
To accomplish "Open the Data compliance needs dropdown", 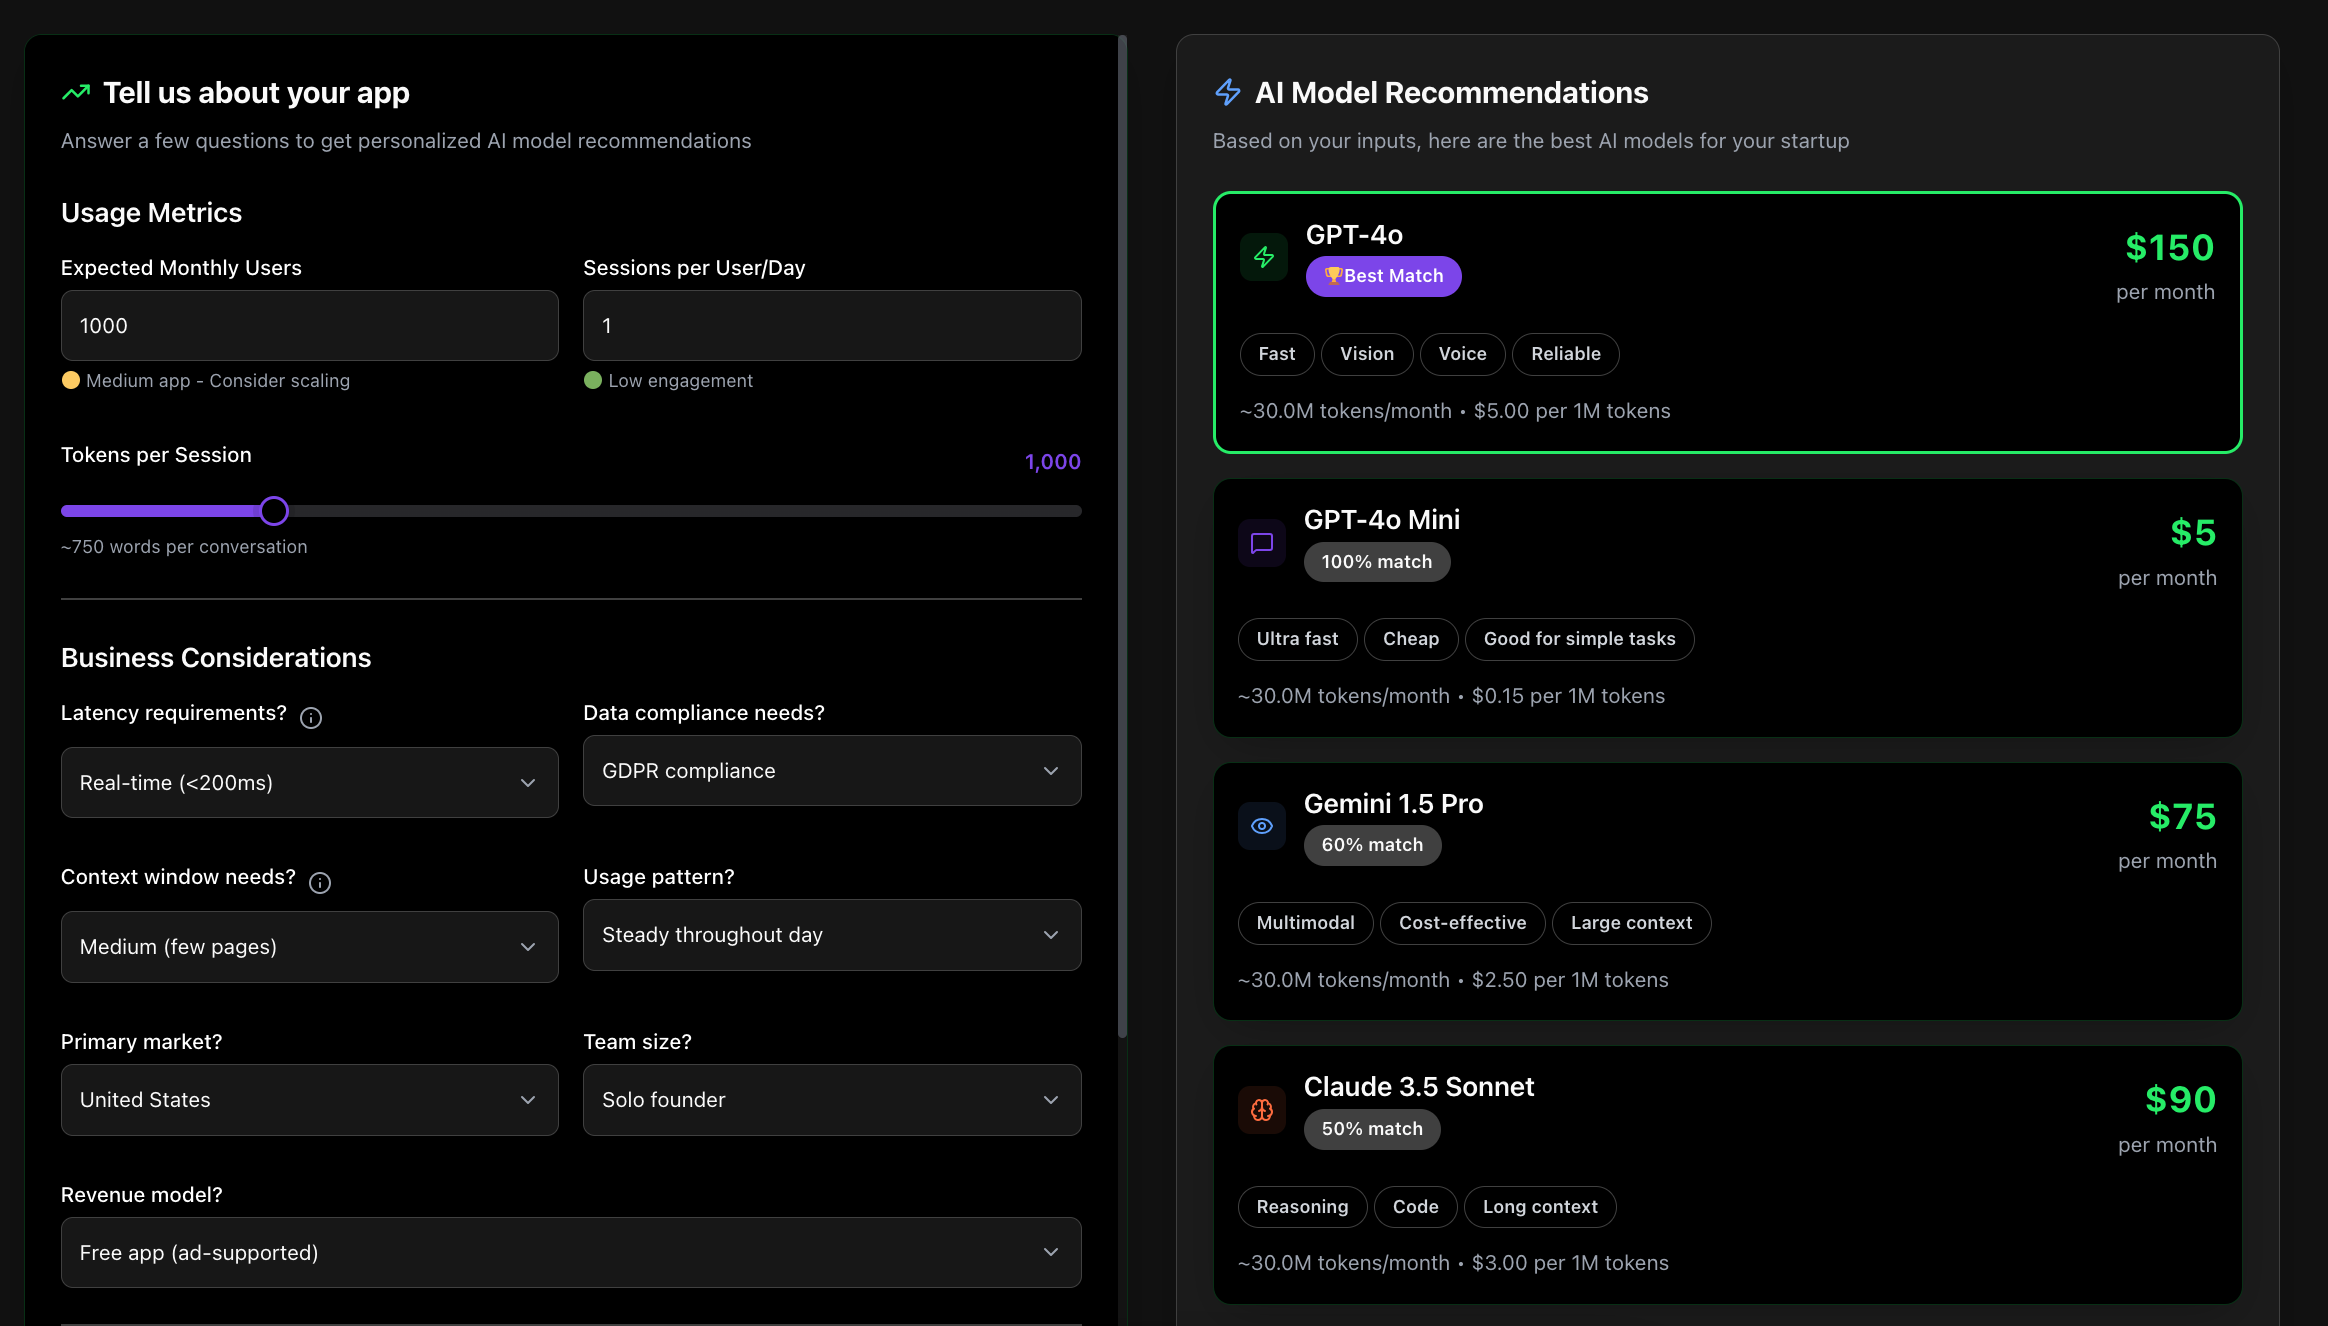I will pyautogui.click(x=831, y=770).
